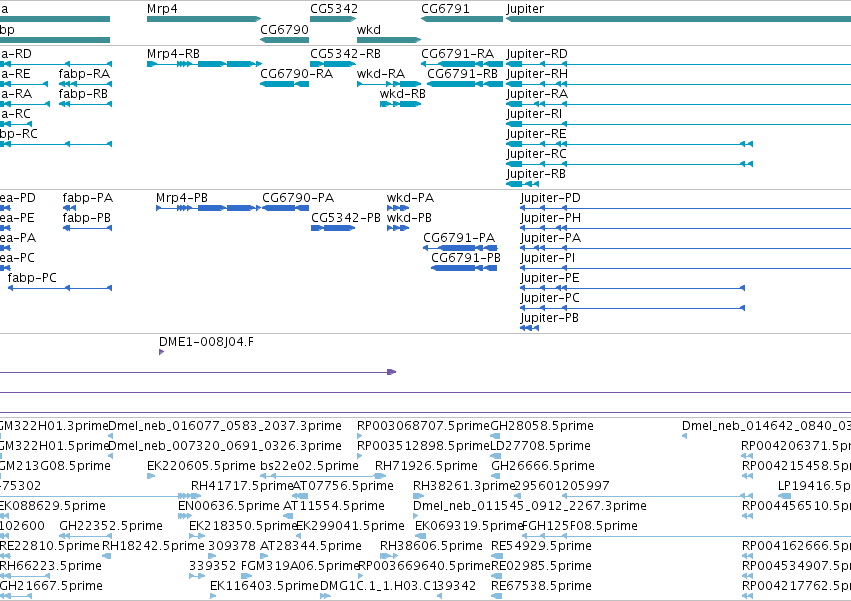Select the DME1-008J04.F feature label
The image size is (851, 601).
click(206, 342)
